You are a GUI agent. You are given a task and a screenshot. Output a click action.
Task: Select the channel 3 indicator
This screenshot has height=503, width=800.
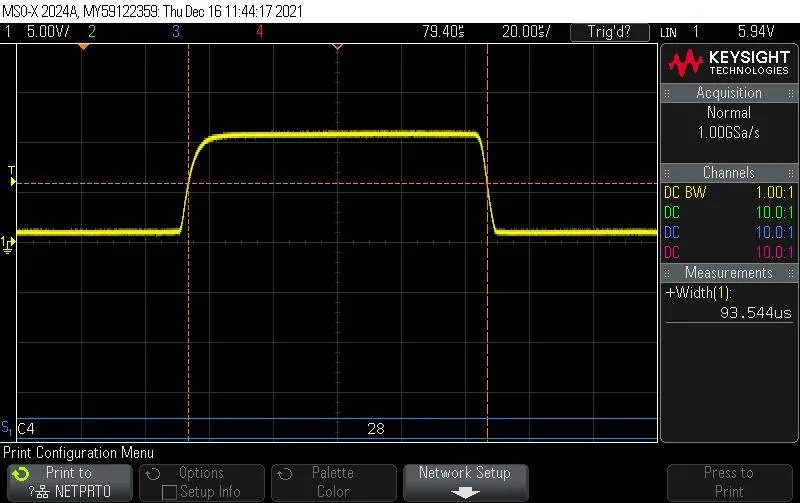pos(176,32)
